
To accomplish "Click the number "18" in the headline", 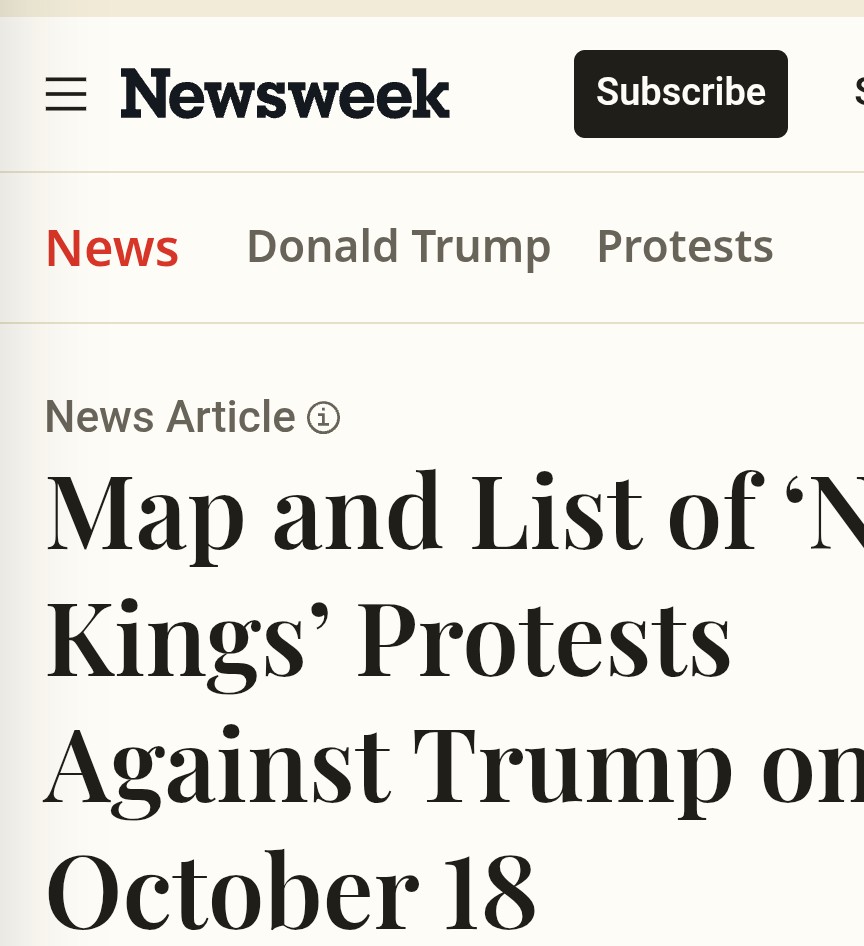I will [488, 888].
